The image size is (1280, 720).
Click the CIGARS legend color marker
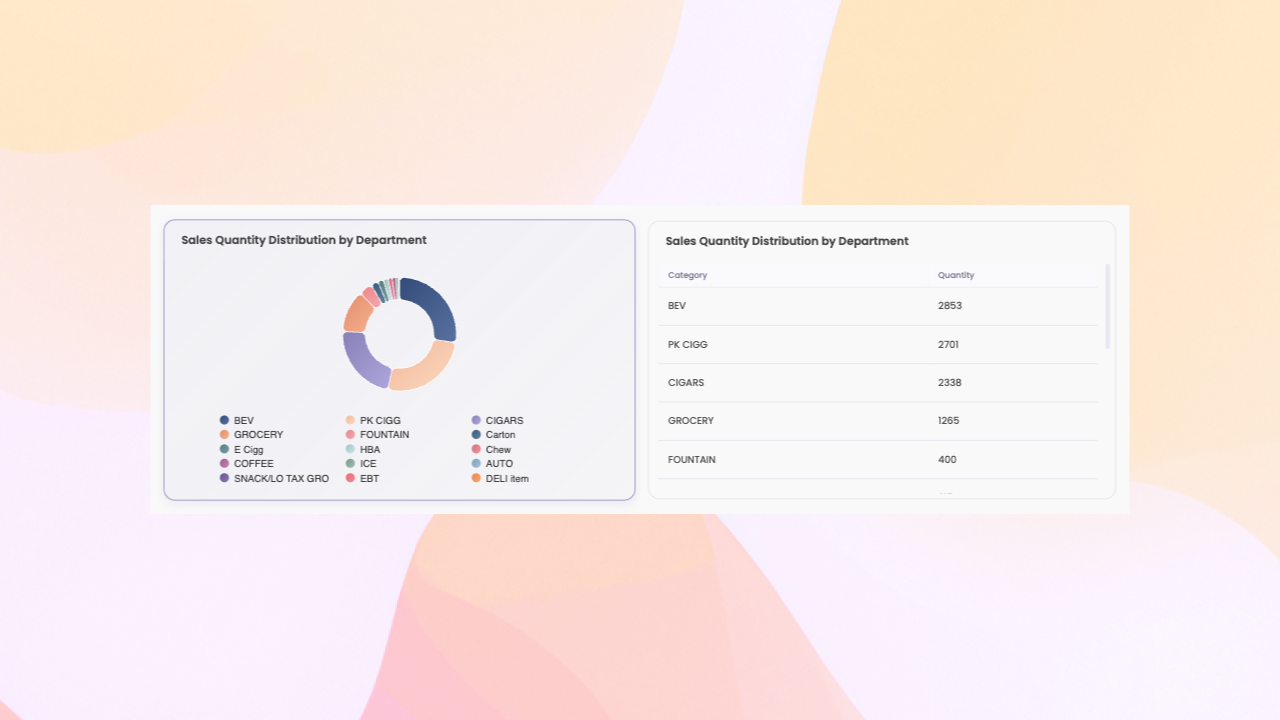coord(475,420)
